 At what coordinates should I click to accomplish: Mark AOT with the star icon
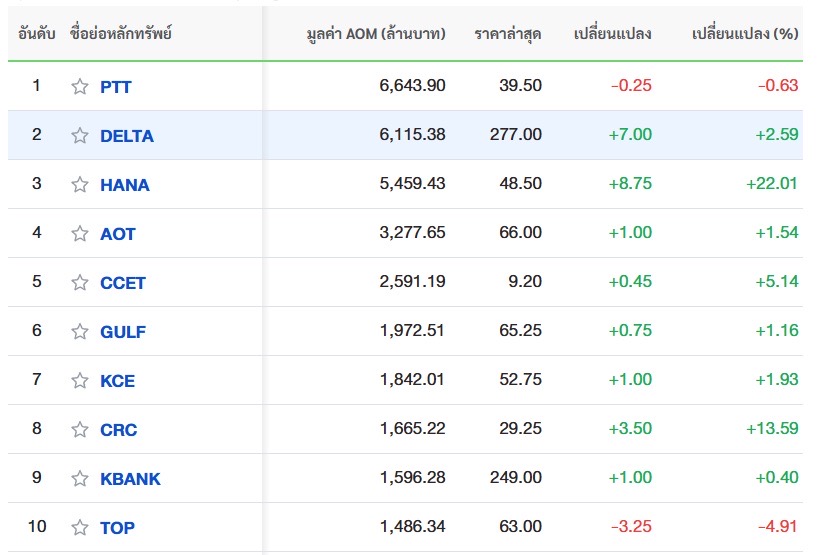[x=80, y=233]
